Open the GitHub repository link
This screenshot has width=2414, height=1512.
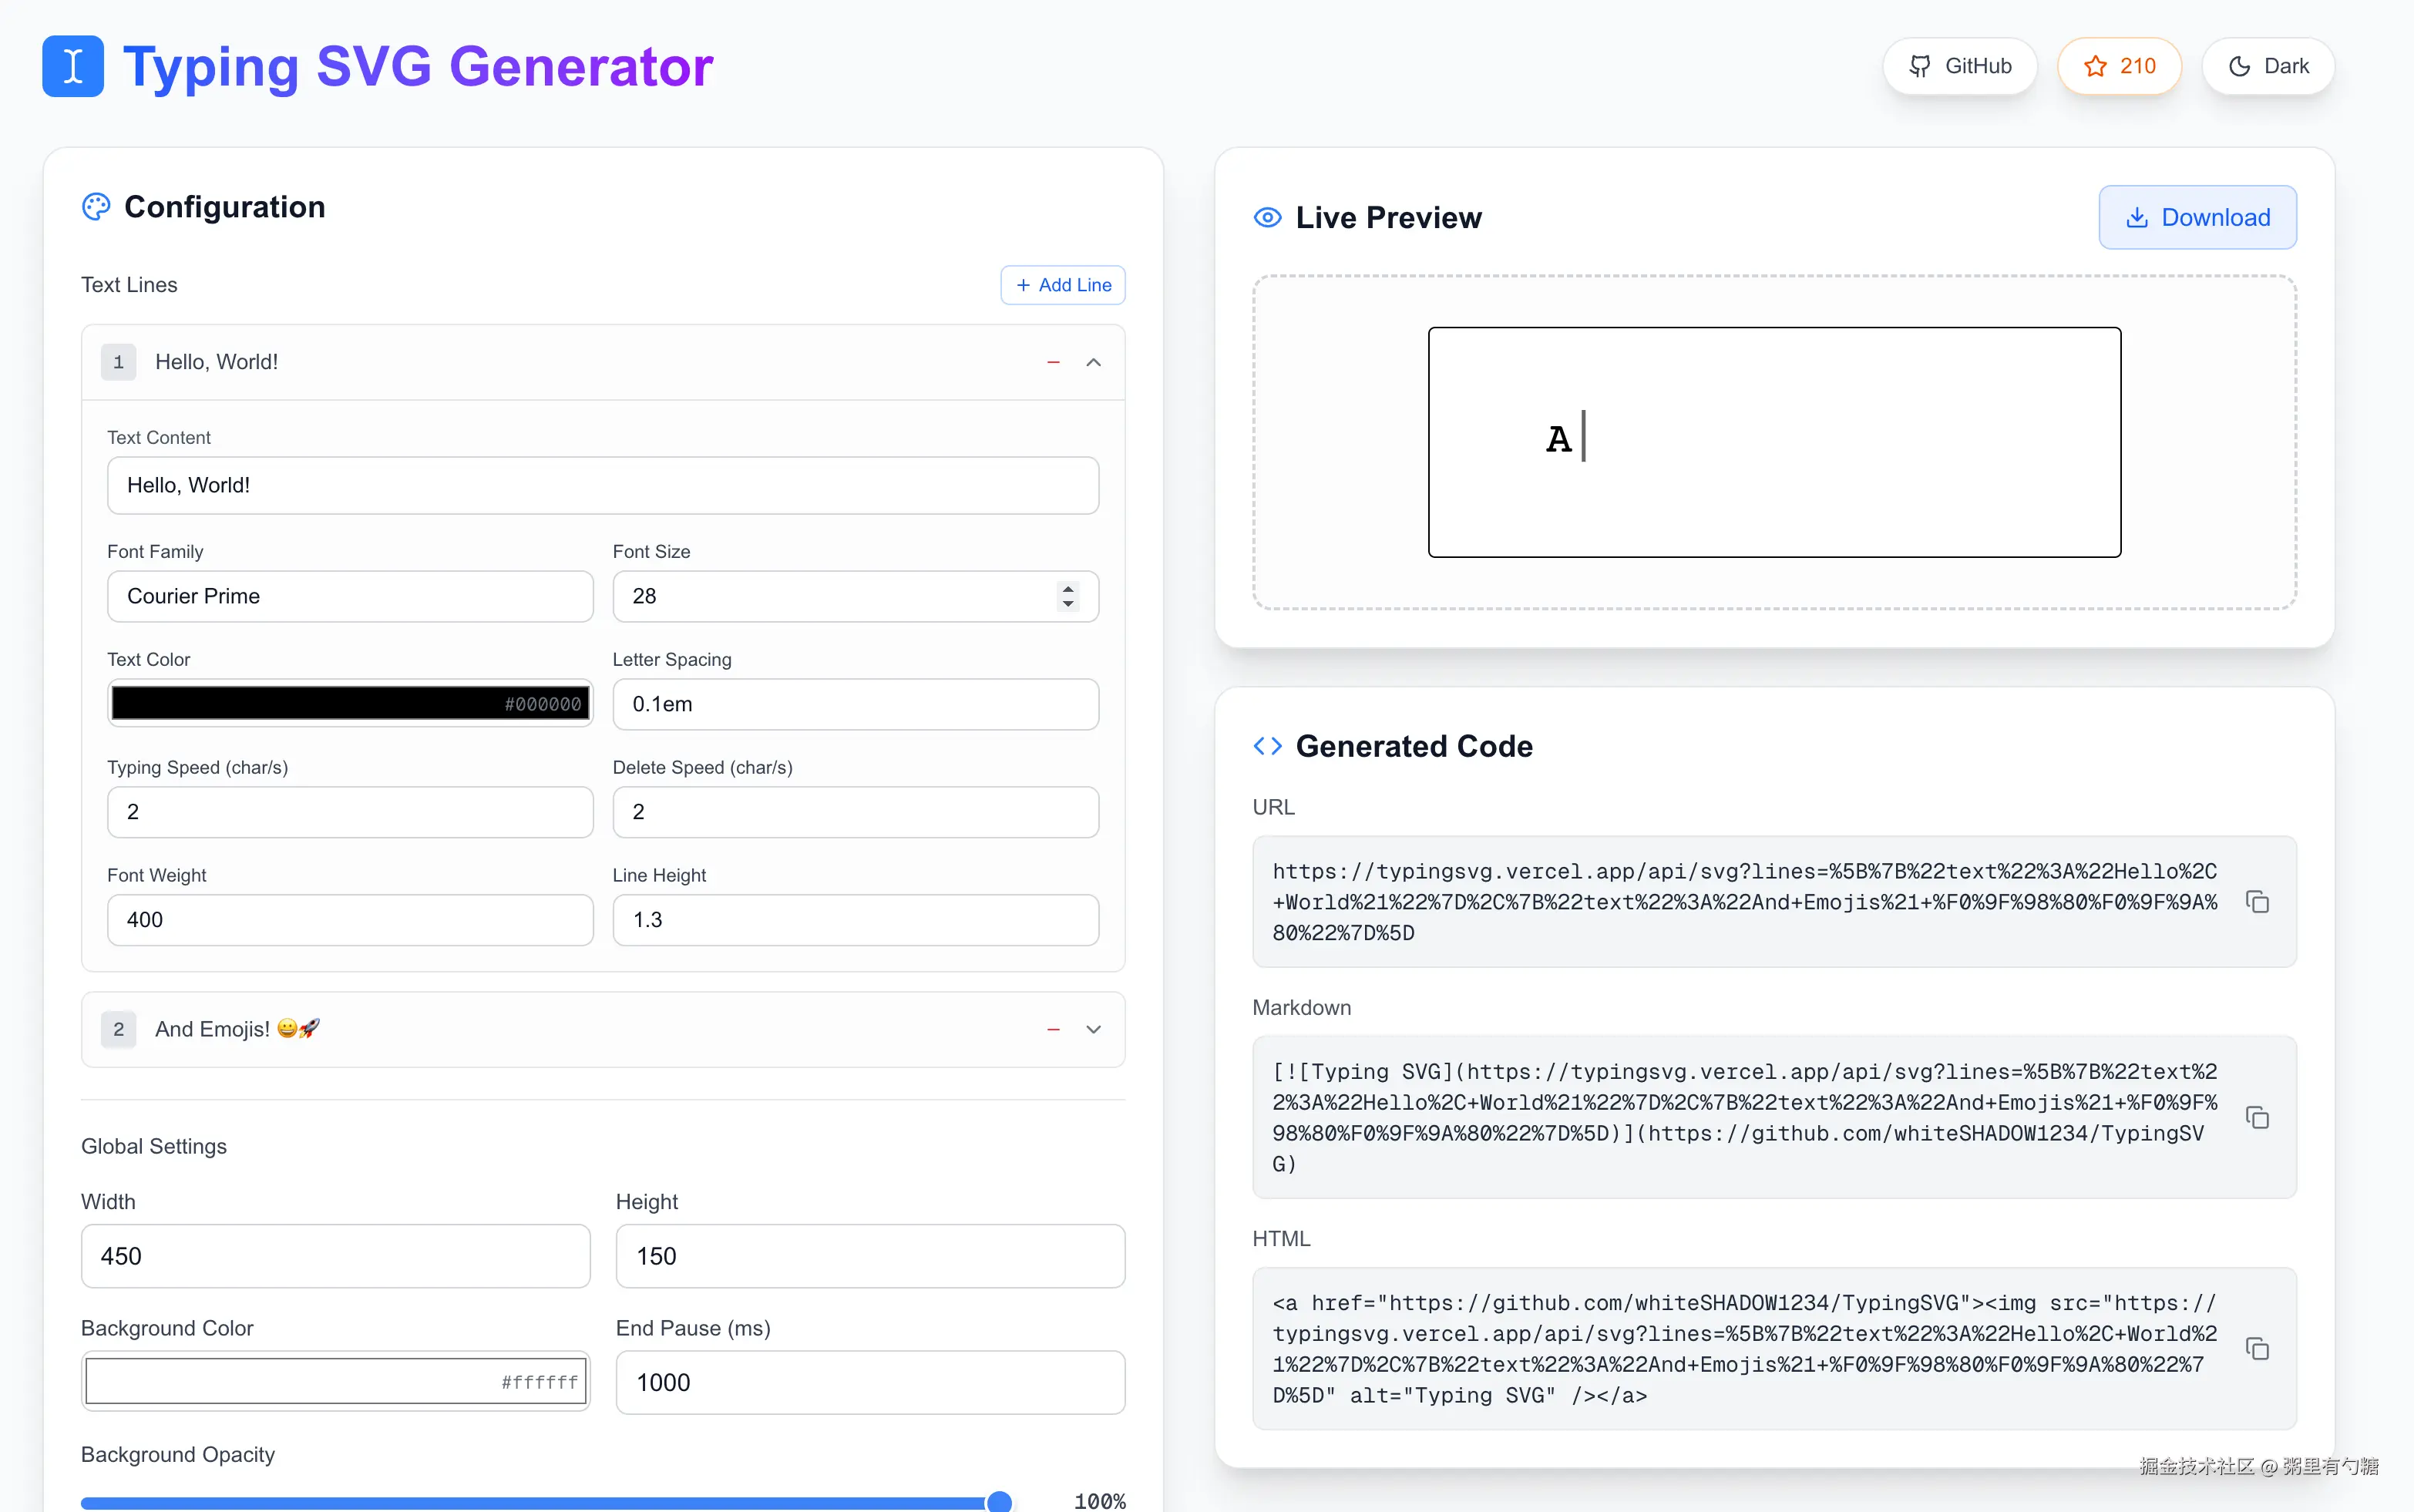pos(1959,66)
